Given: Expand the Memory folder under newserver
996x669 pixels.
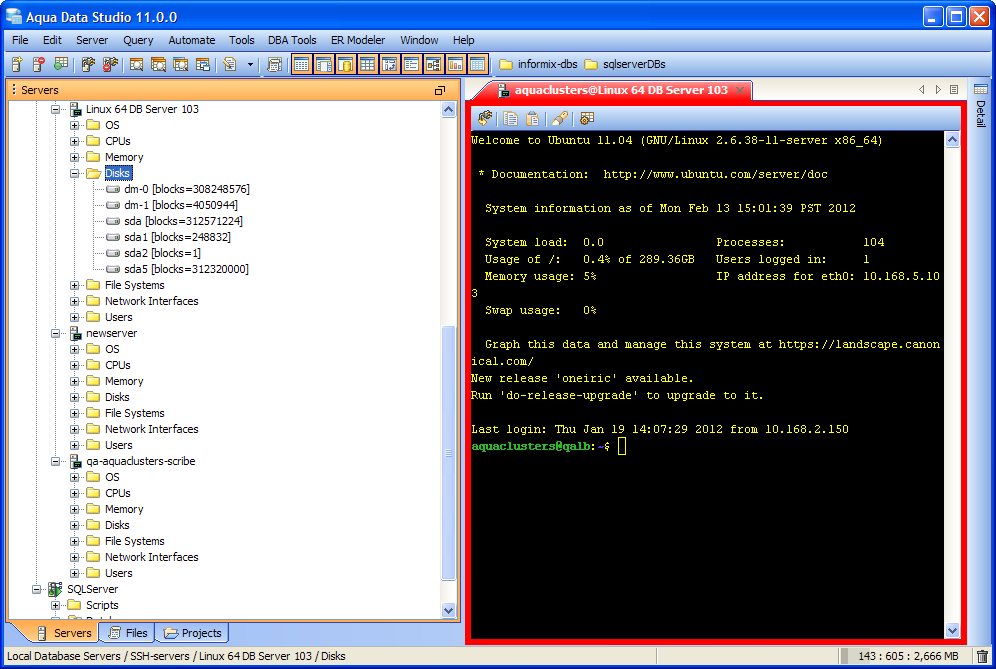Looking at the screenshot, I should (75, 381).
